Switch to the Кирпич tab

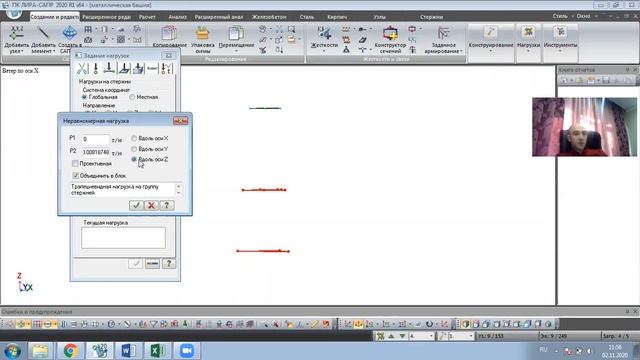pos(337,17)
